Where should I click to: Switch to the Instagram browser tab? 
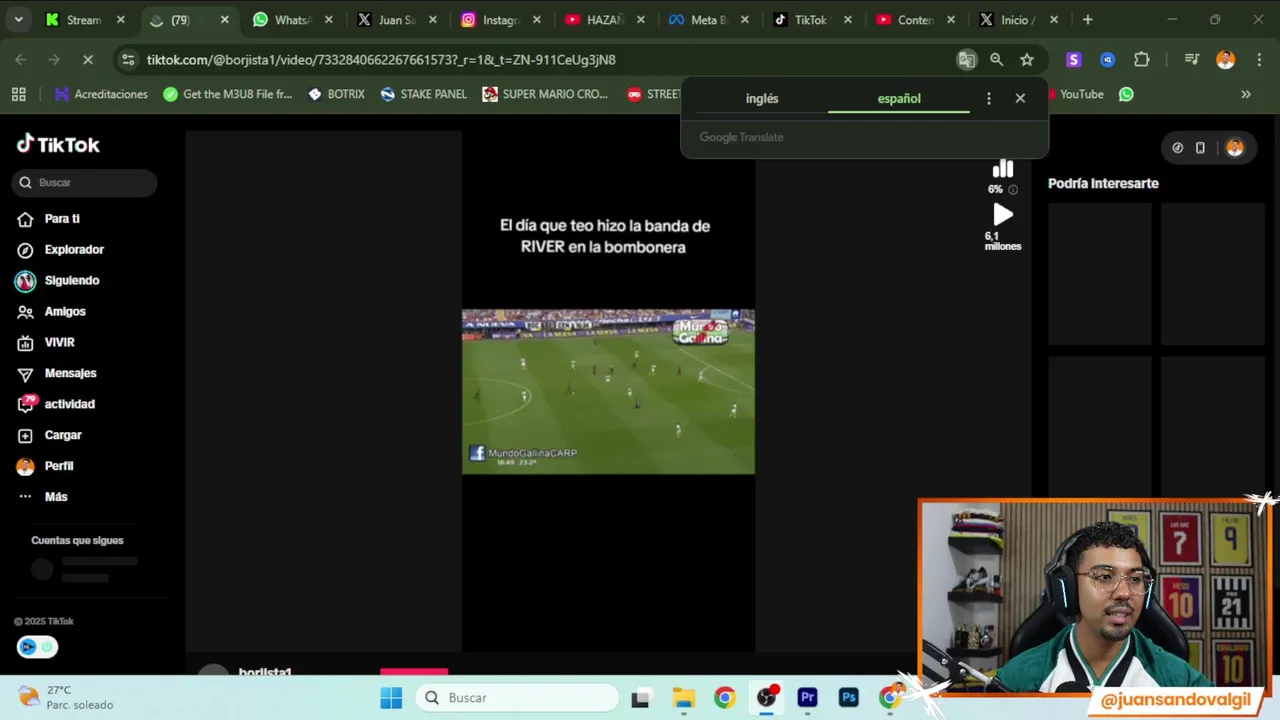click(500, 20)
